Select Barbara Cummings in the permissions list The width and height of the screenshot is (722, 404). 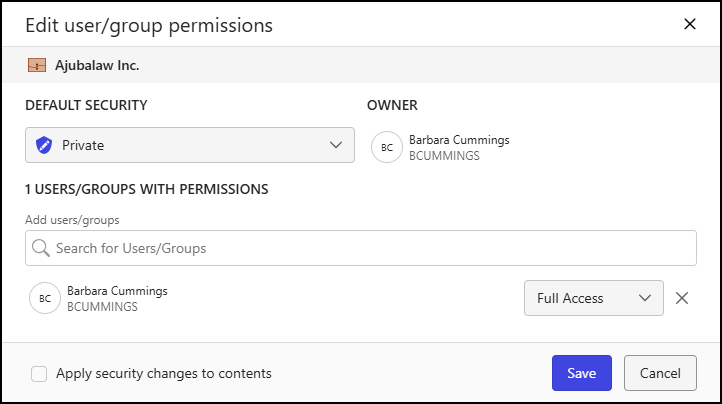tap(117, 291)
